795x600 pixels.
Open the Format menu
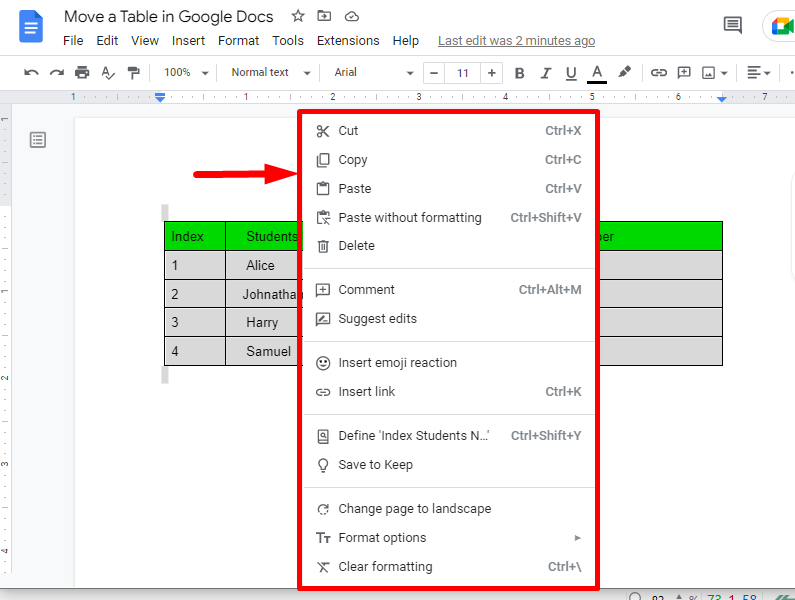click(238, 41)
